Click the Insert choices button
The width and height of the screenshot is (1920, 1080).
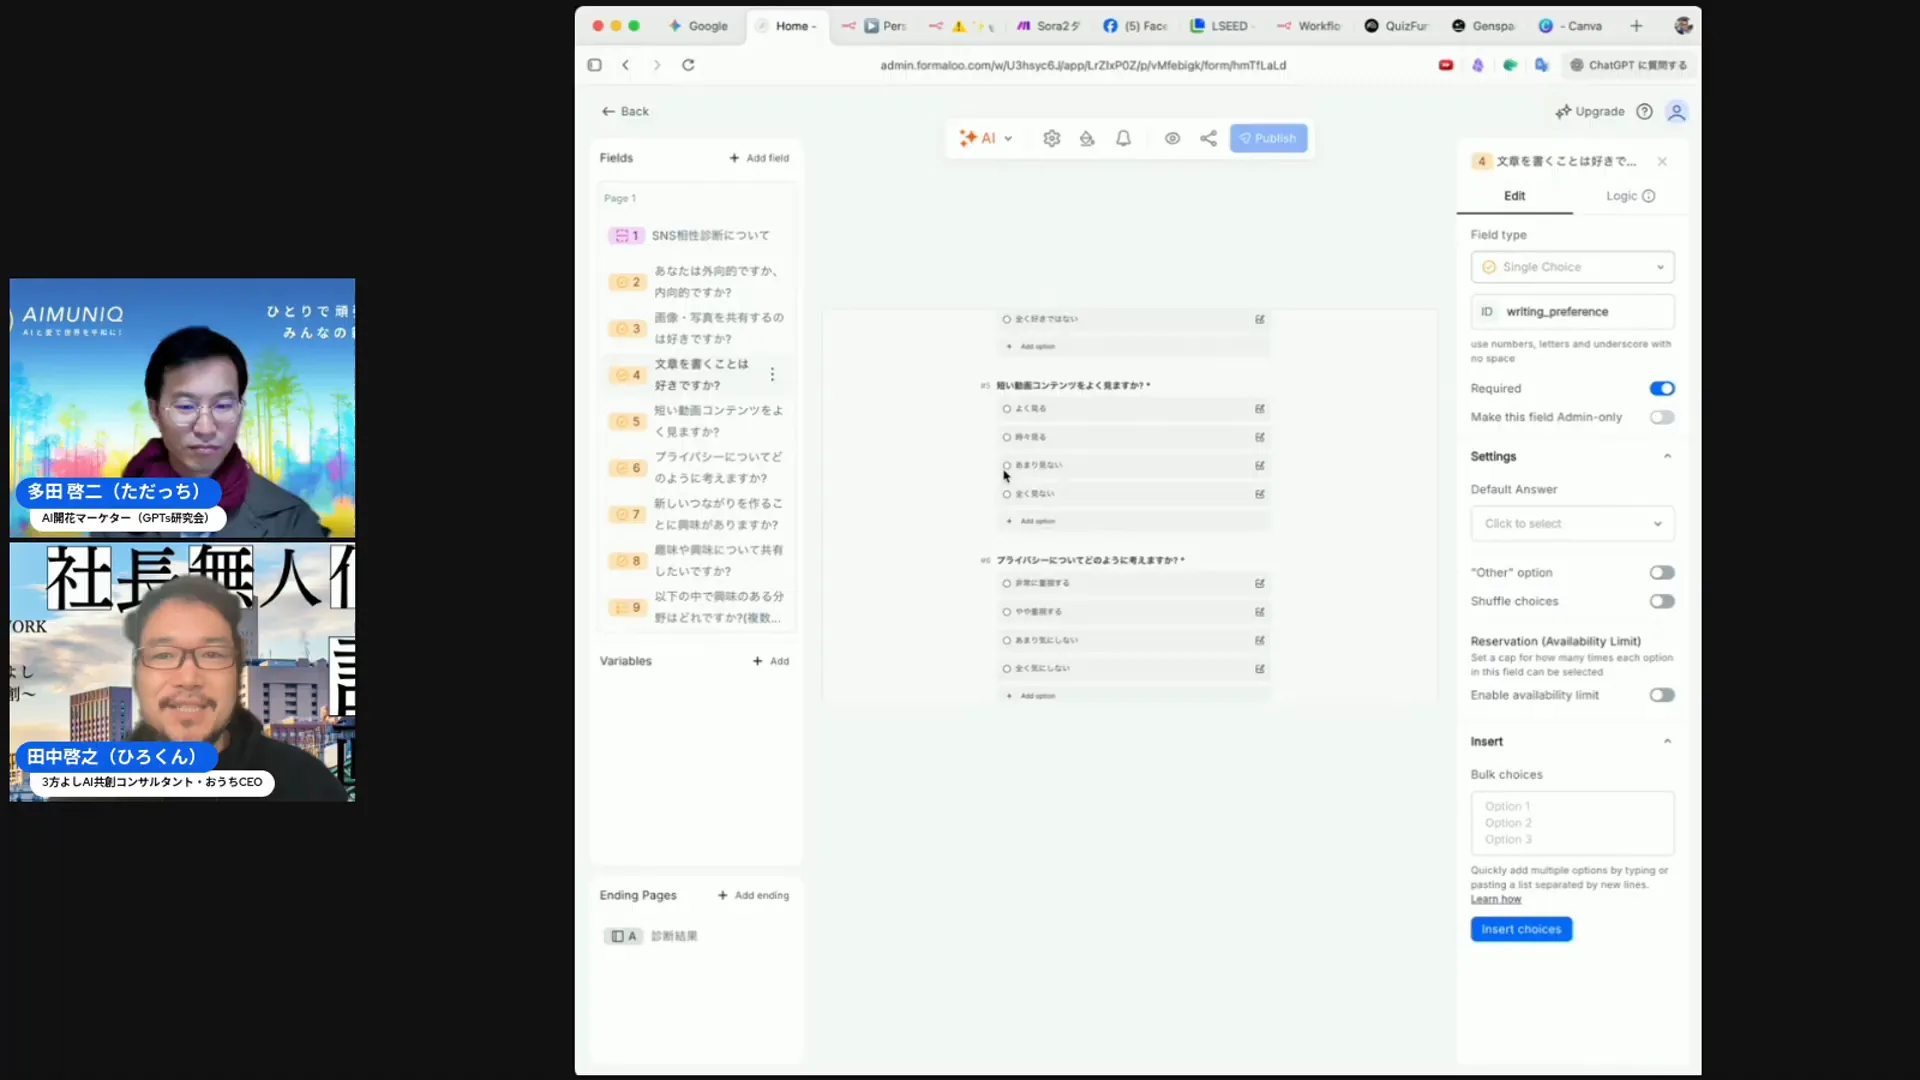pyautogui.click(x=1520, y=930)
